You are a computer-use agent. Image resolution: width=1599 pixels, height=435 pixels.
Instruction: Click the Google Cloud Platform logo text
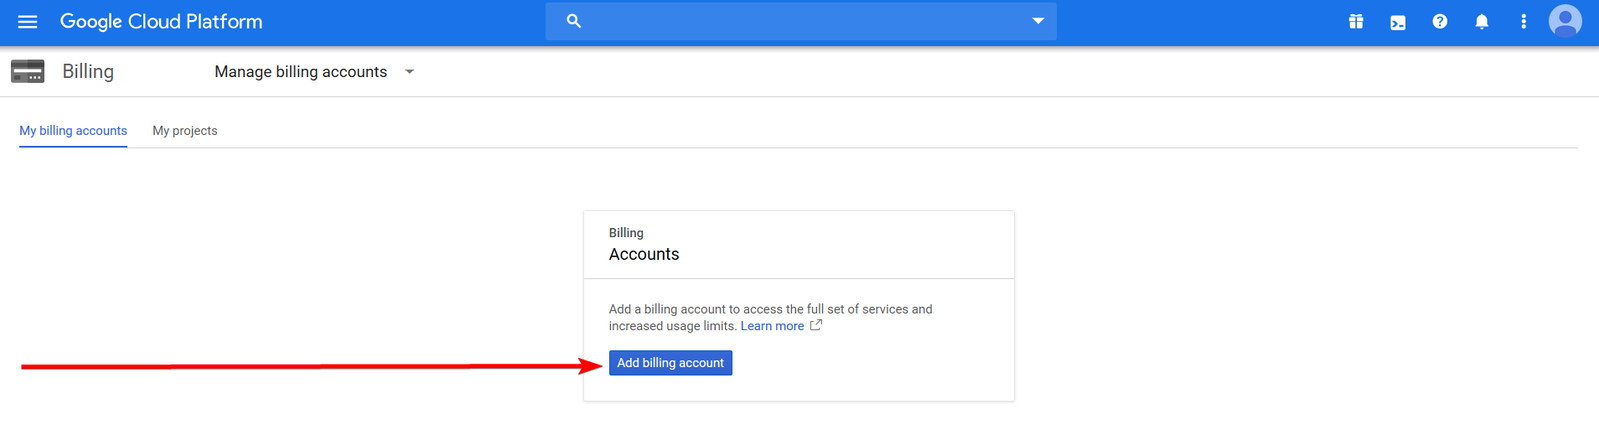(x=161, y=21)
